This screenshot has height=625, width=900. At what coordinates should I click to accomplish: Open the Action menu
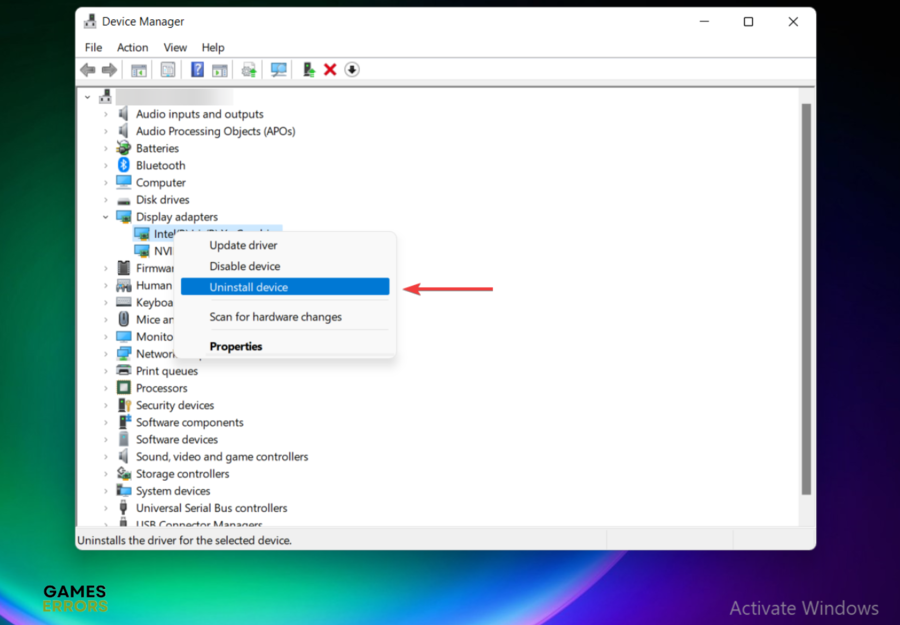pos(132,47)
